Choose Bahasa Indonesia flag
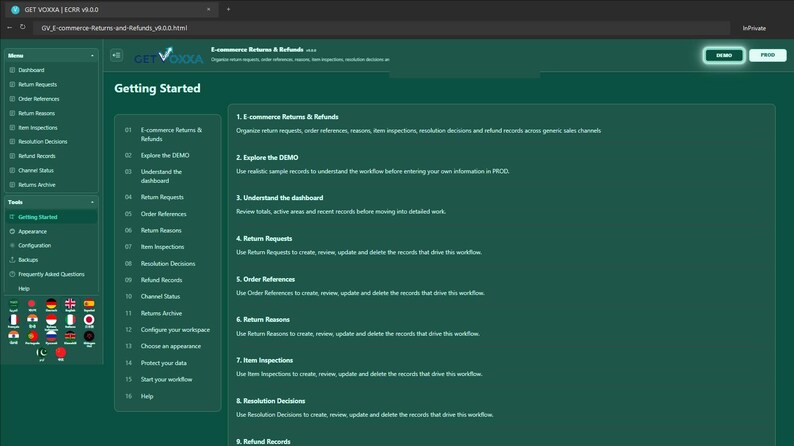 51,320
